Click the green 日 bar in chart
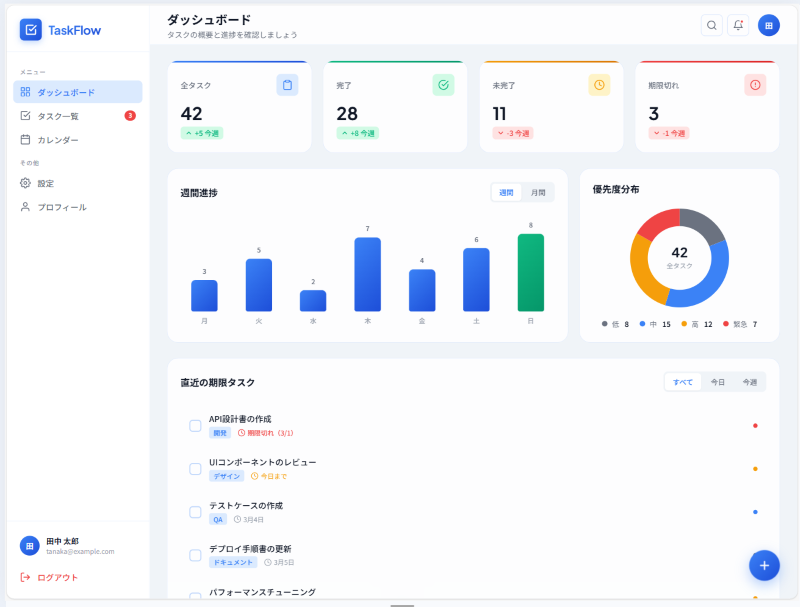This screenshot has height=607, width=800. [531, 272]
